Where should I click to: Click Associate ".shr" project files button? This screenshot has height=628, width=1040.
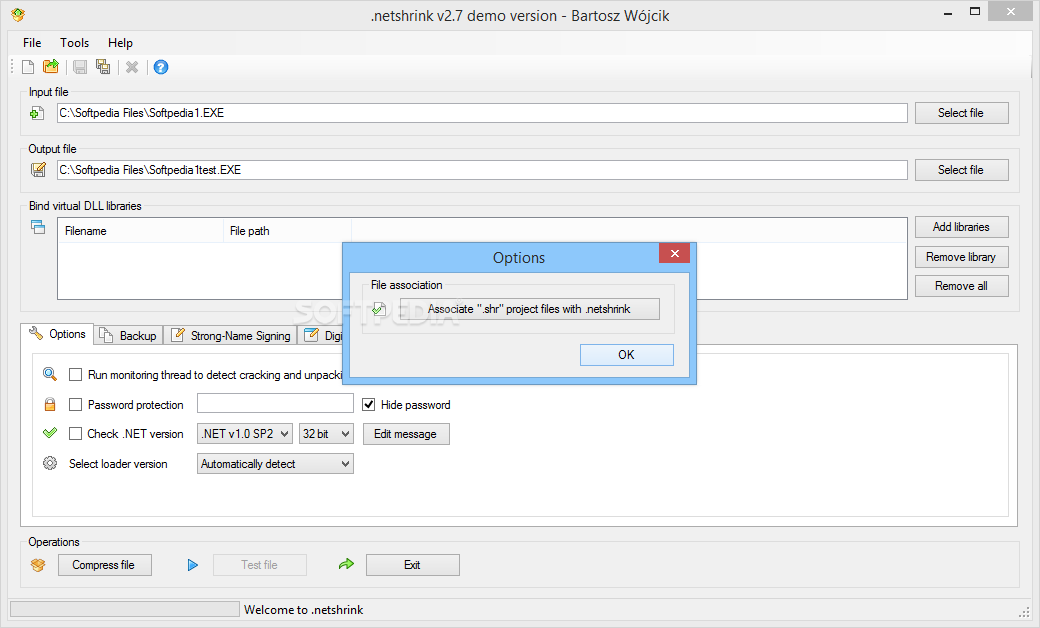point(529,309)
